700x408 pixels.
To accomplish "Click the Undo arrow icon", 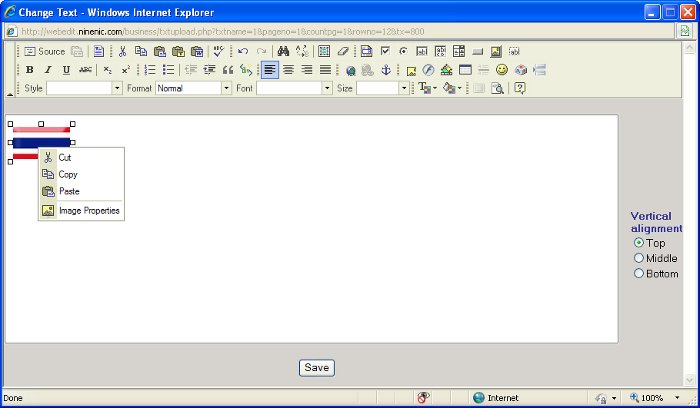I will (x=243, y=51).
